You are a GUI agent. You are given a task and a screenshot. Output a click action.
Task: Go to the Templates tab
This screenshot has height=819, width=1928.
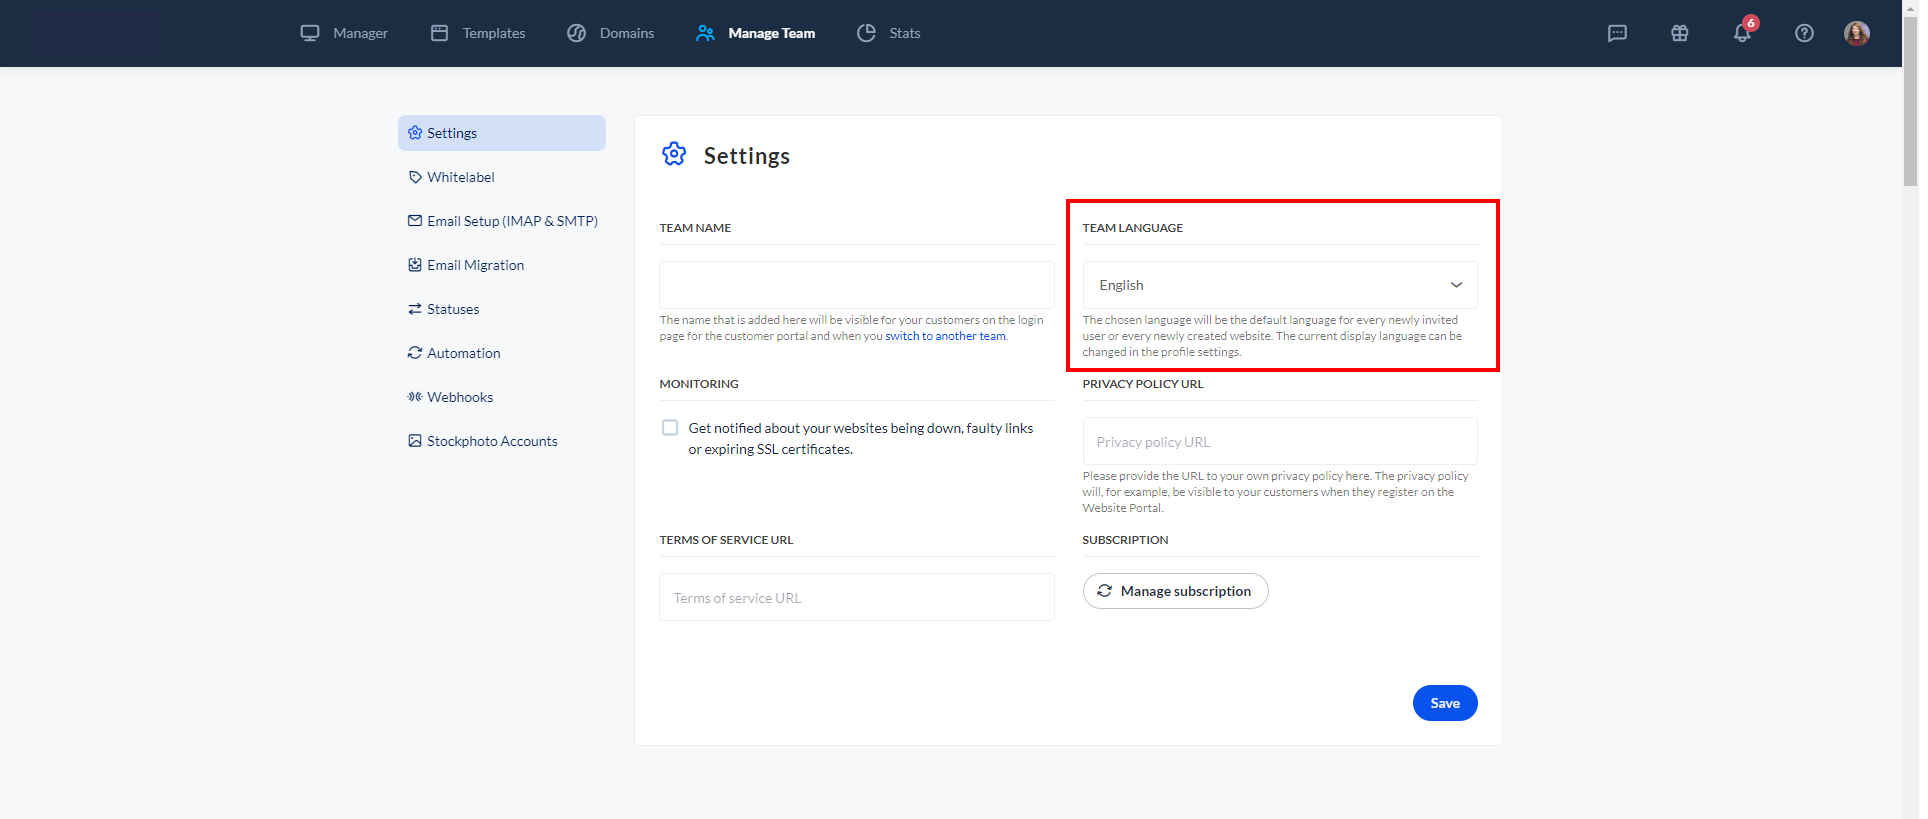click(x=478, y=33)
